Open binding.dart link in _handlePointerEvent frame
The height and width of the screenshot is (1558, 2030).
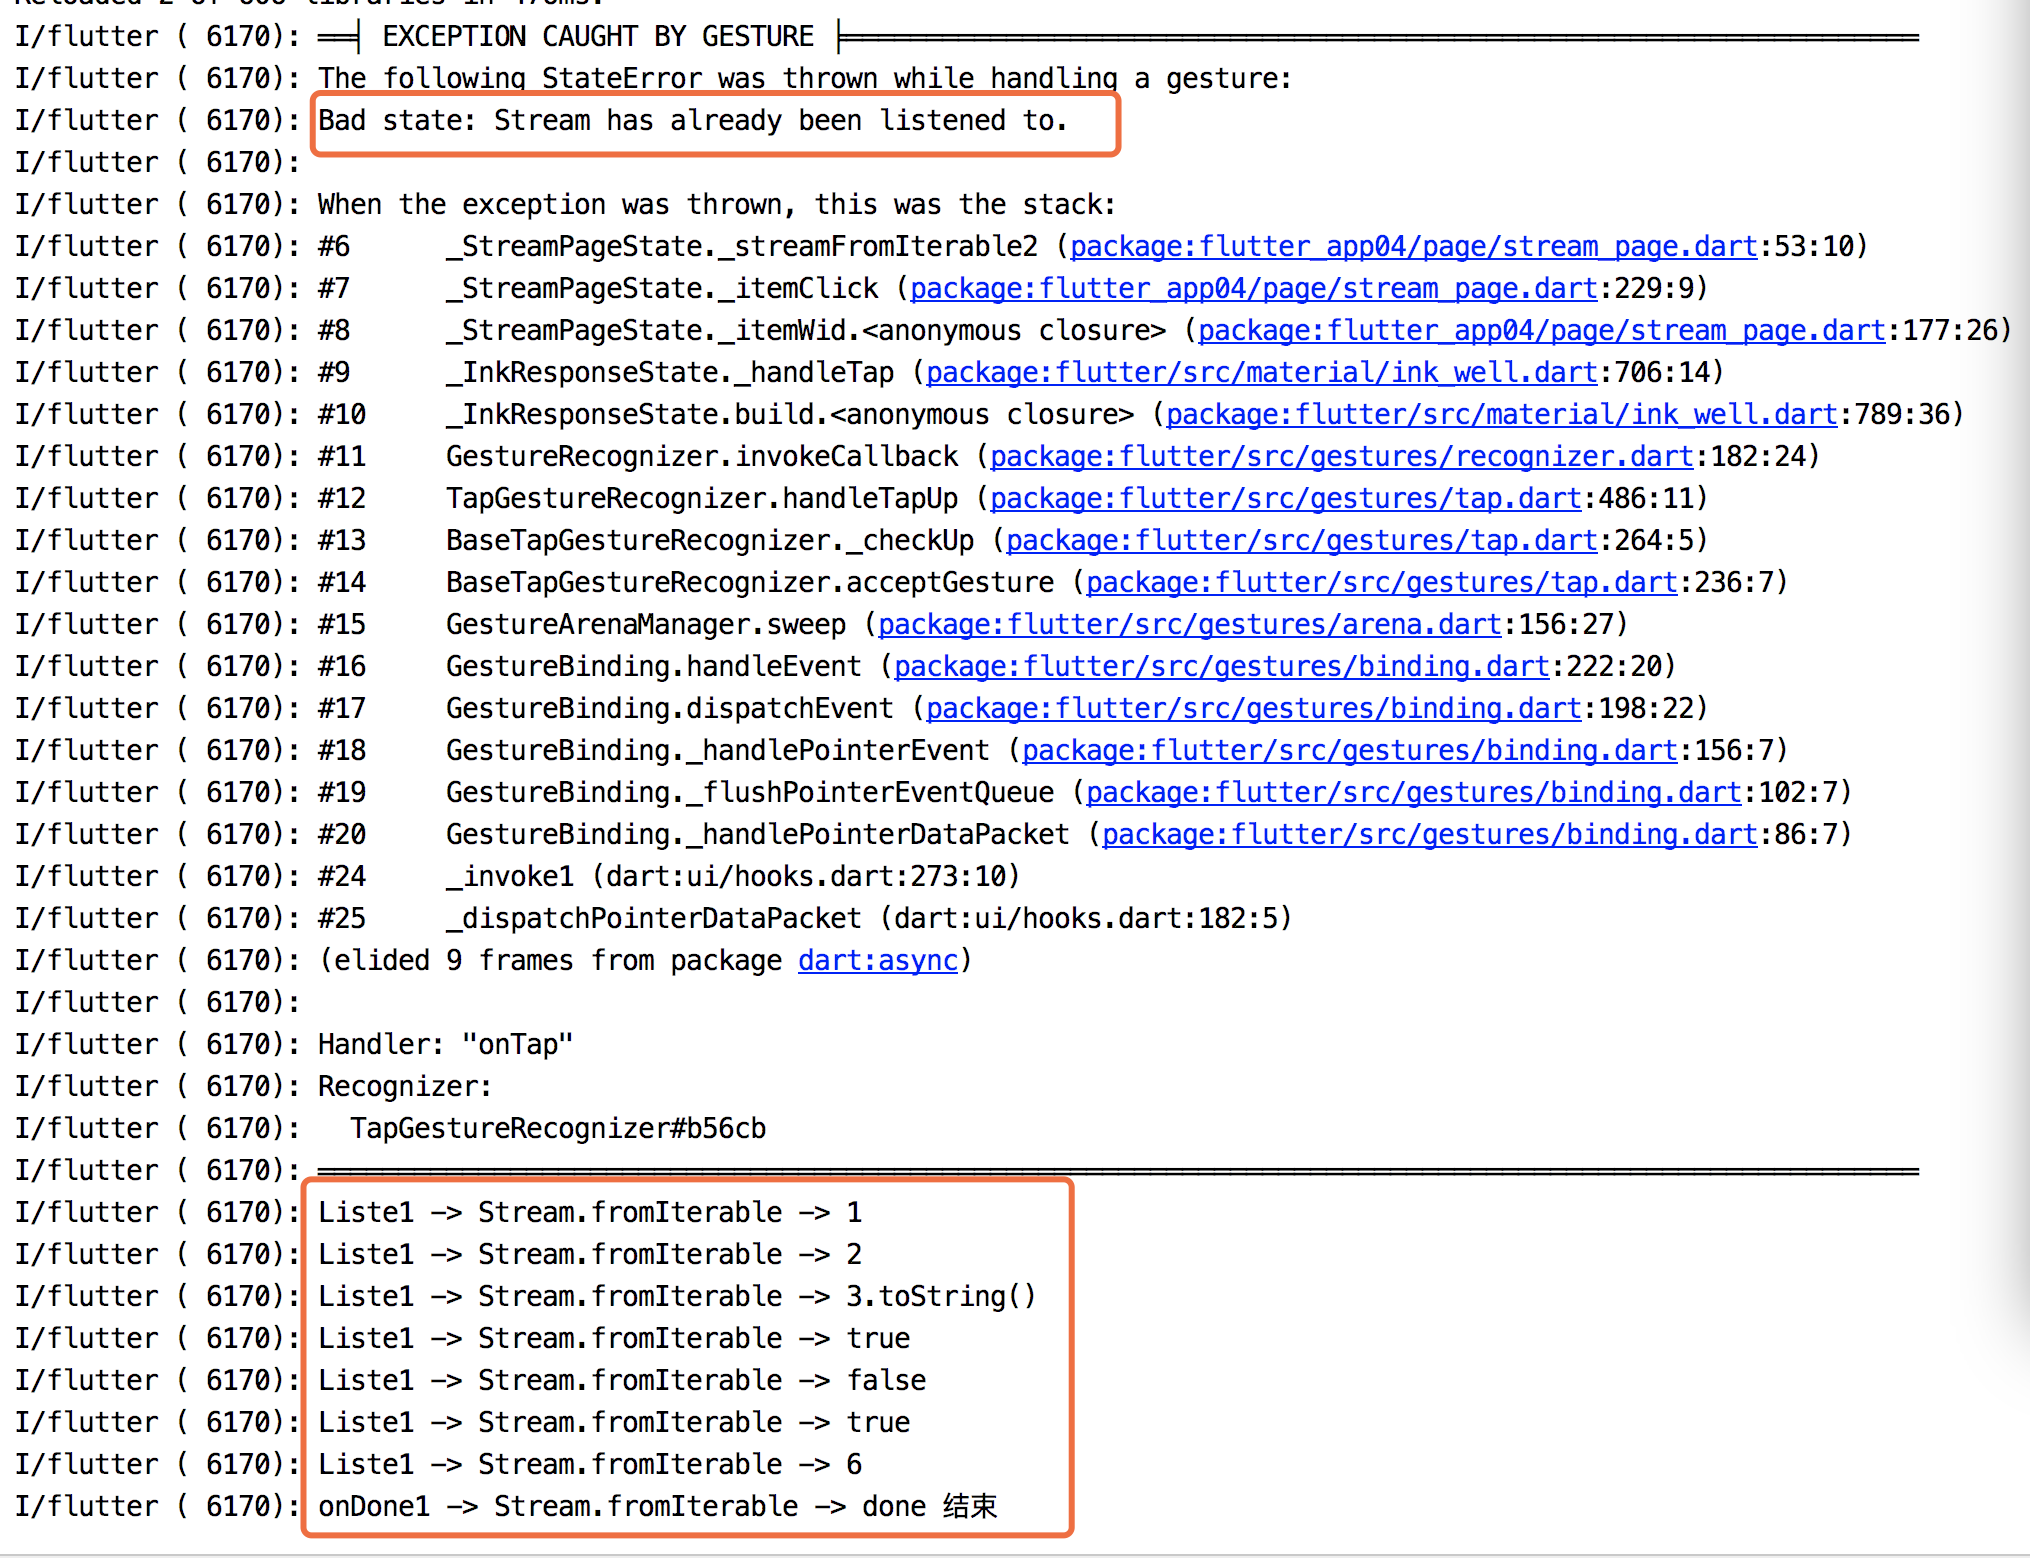1349,750
